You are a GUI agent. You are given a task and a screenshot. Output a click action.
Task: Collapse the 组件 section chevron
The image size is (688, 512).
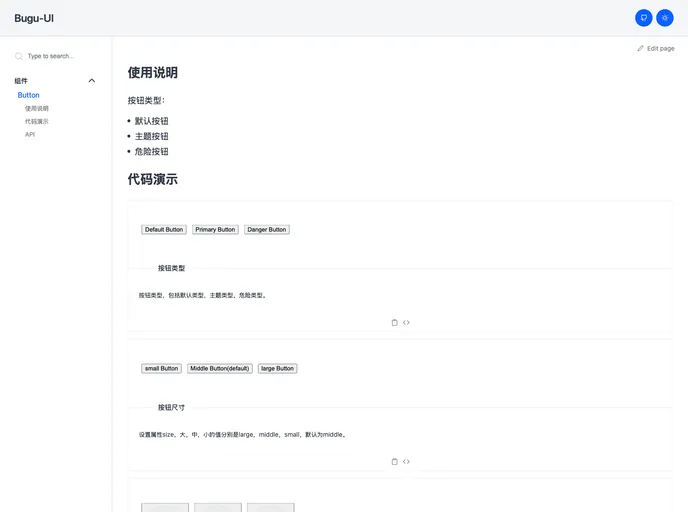tap(92, 81)
